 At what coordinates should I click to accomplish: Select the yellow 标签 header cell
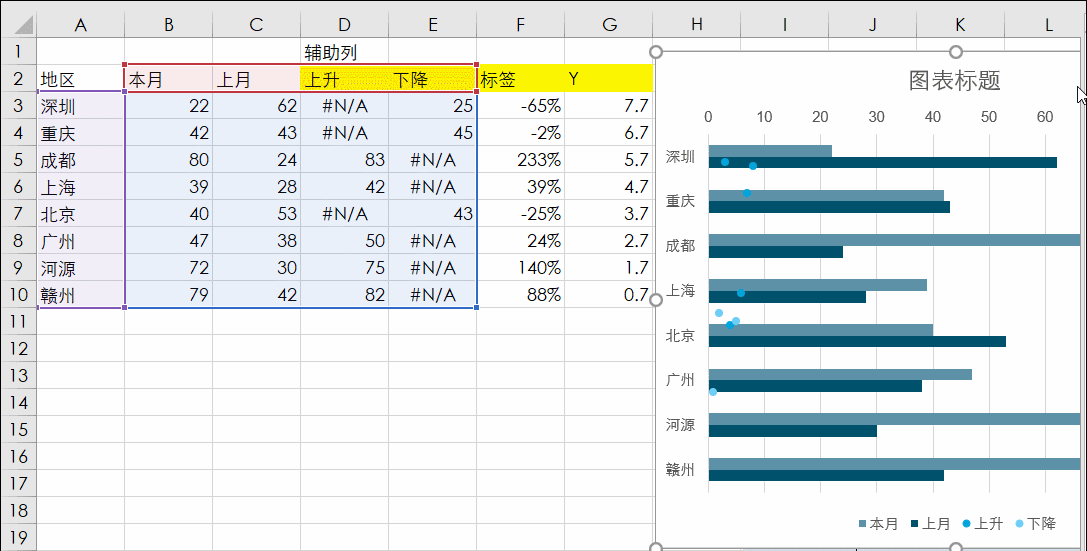[520, 79]
